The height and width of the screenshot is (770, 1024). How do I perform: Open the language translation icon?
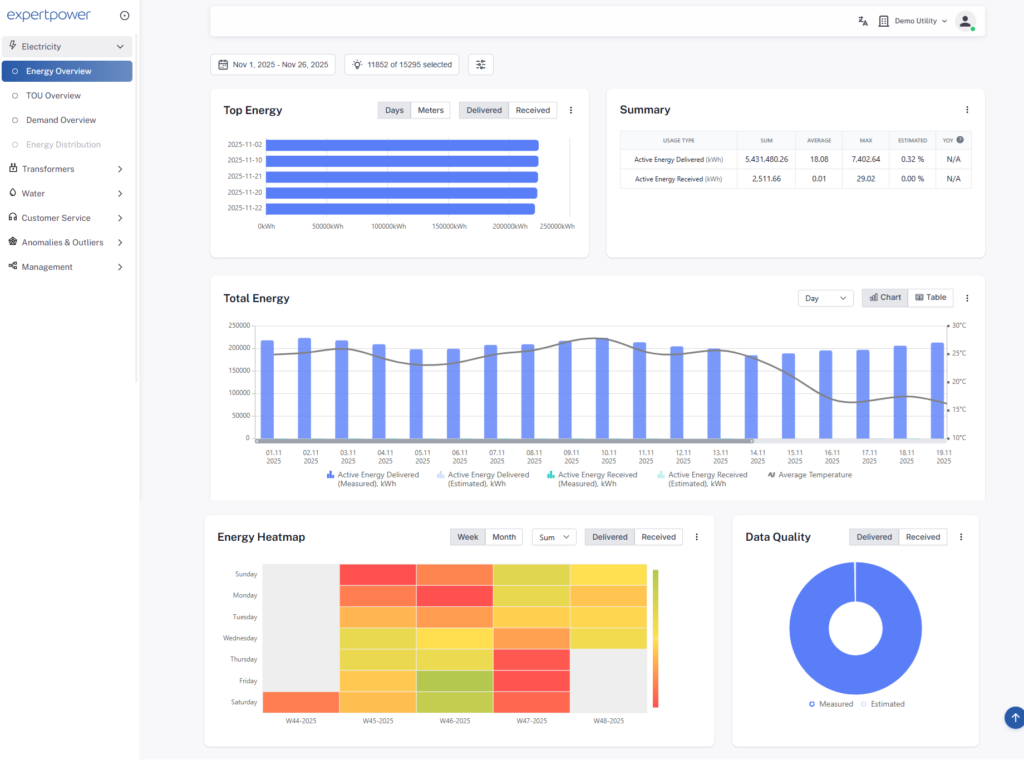tap(863, 21)
